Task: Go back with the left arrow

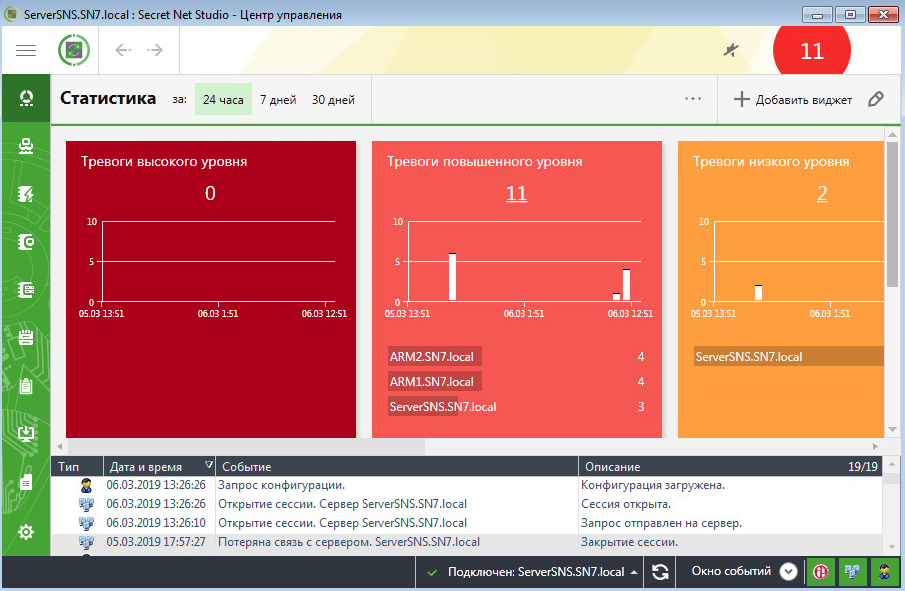Action: coord(123,50)
